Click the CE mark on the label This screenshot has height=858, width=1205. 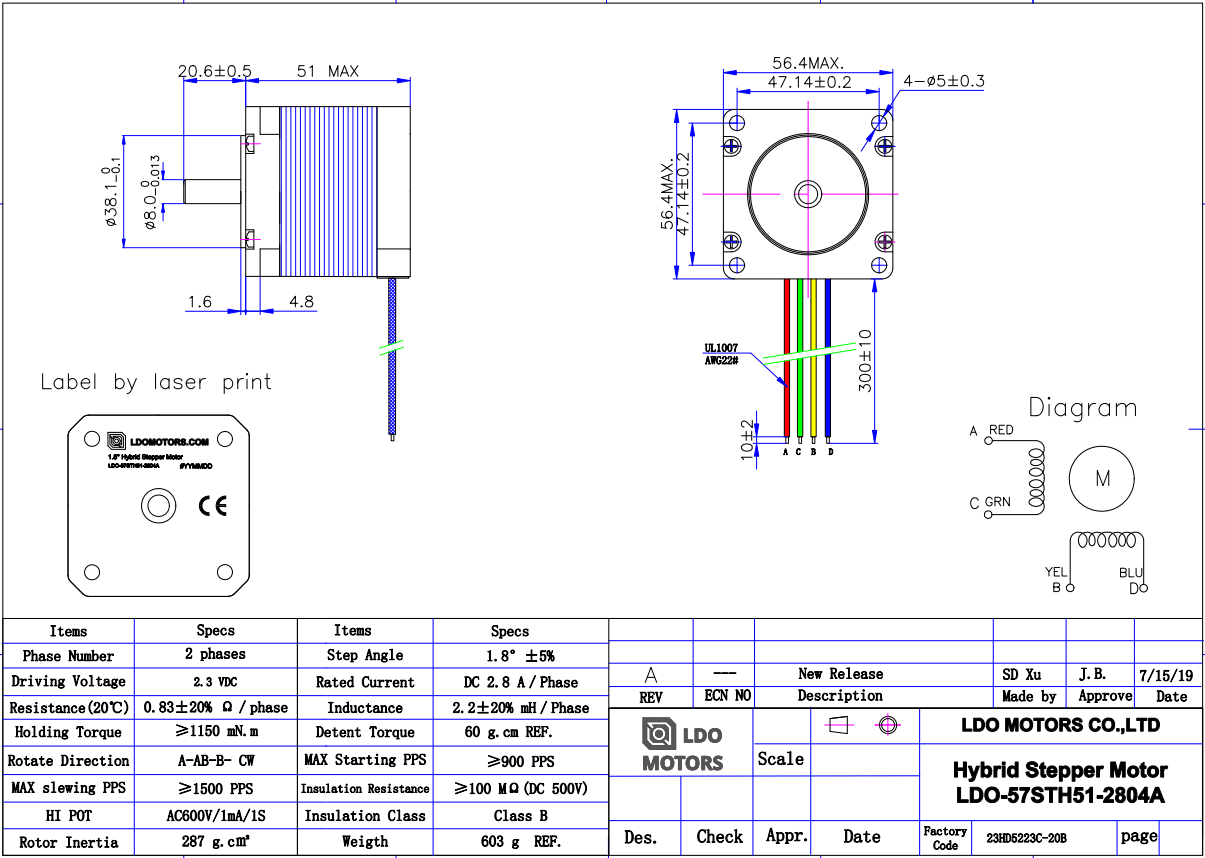pos(212,506)
